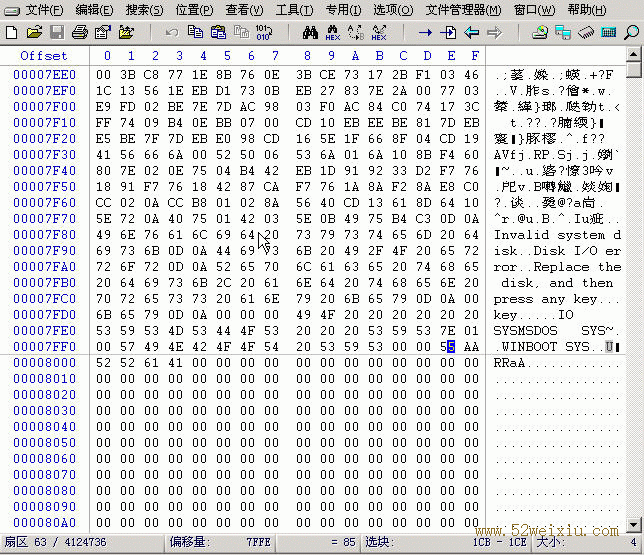Click '.WINBOOT SYS' in the text column
This screenshot has height=555, width=644.
point(542,347)
